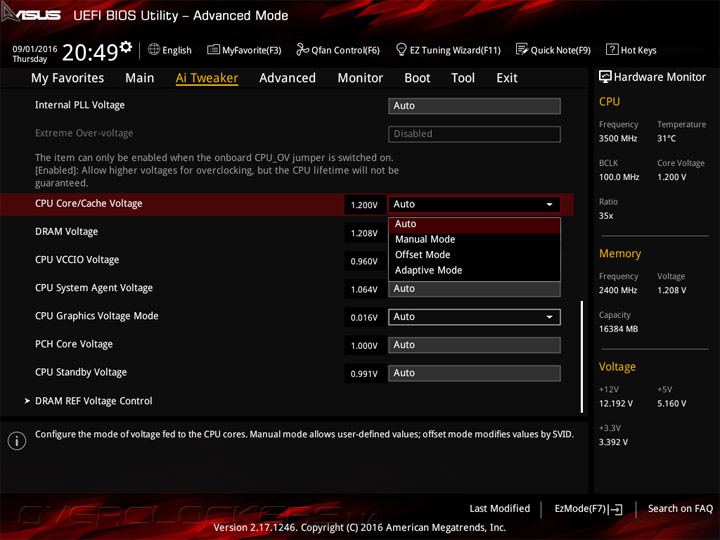Click the 0.960V VCCIO readout

tap(364, 261)
